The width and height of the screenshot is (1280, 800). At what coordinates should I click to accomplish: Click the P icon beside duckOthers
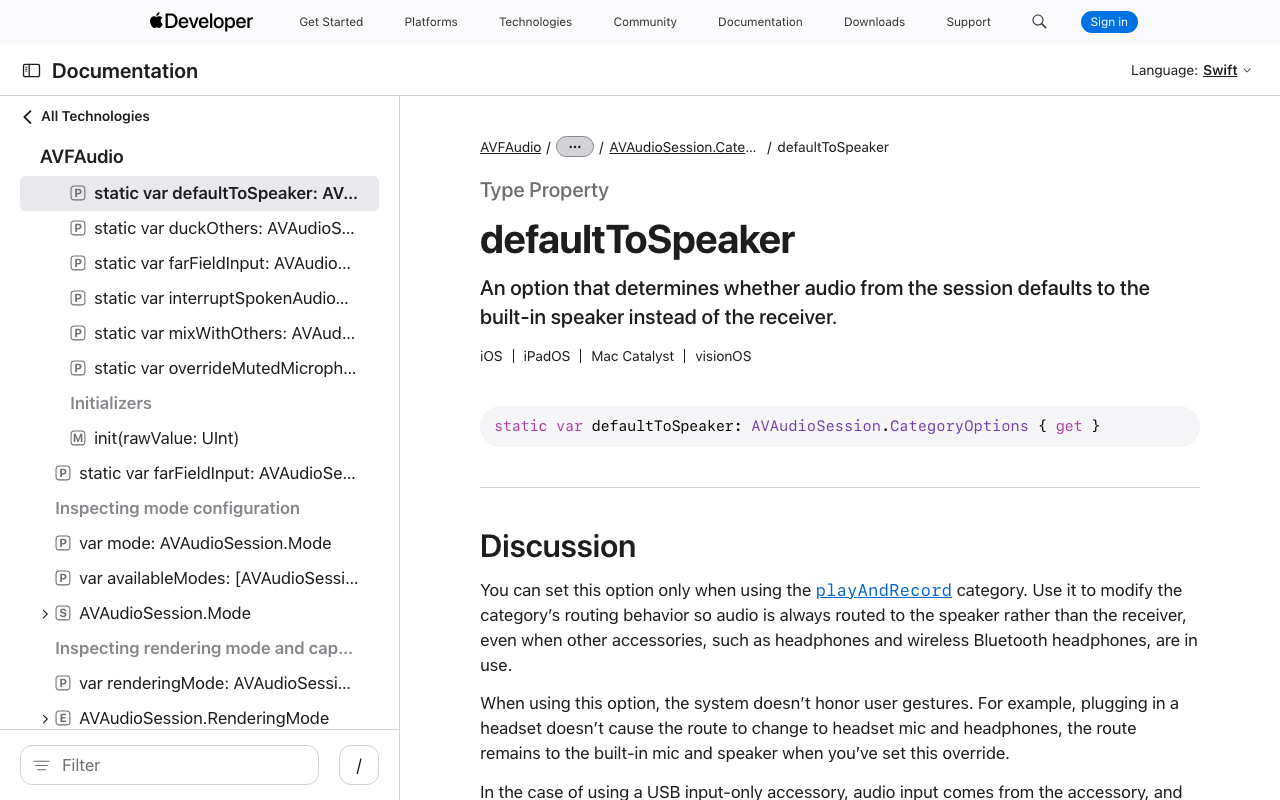click(x=77, y=228)
